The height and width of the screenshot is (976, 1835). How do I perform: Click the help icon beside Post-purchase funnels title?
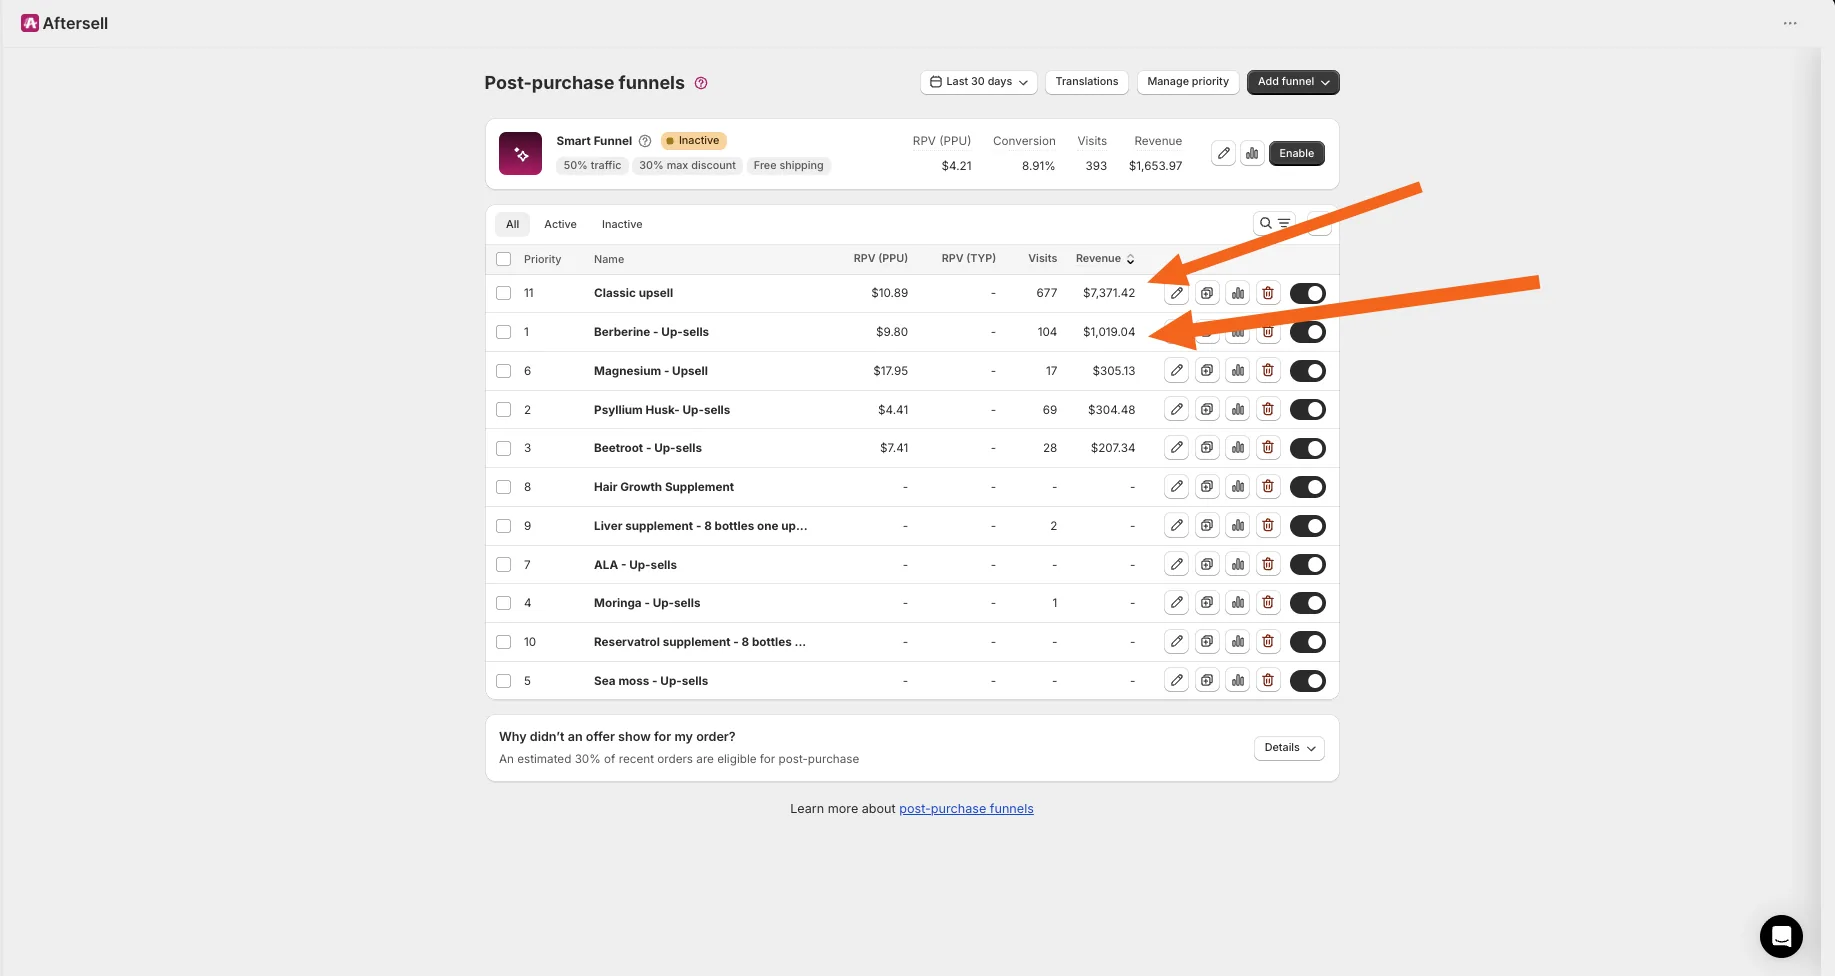point(701,83)
